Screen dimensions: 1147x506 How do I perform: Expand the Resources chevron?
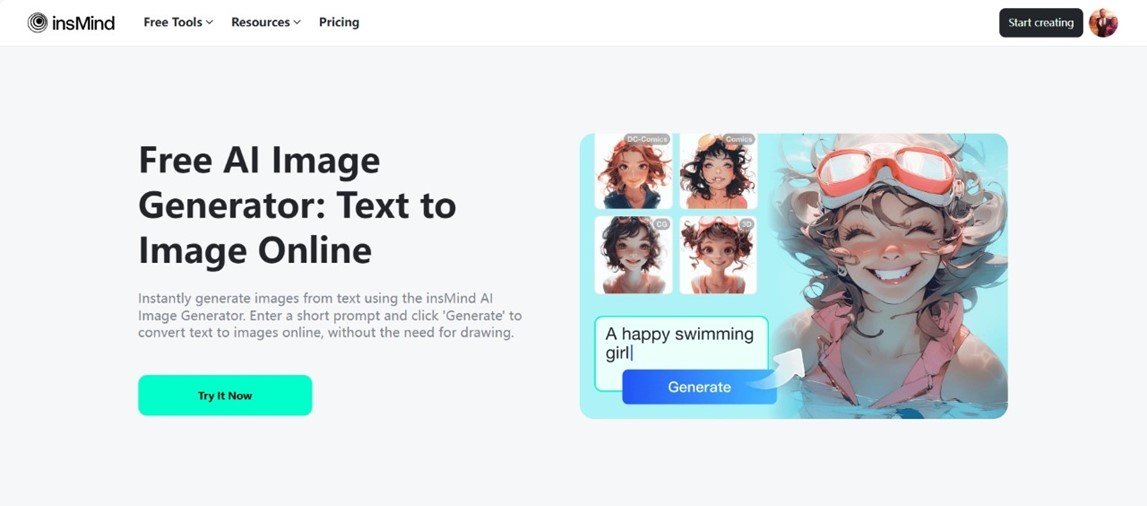297,23
